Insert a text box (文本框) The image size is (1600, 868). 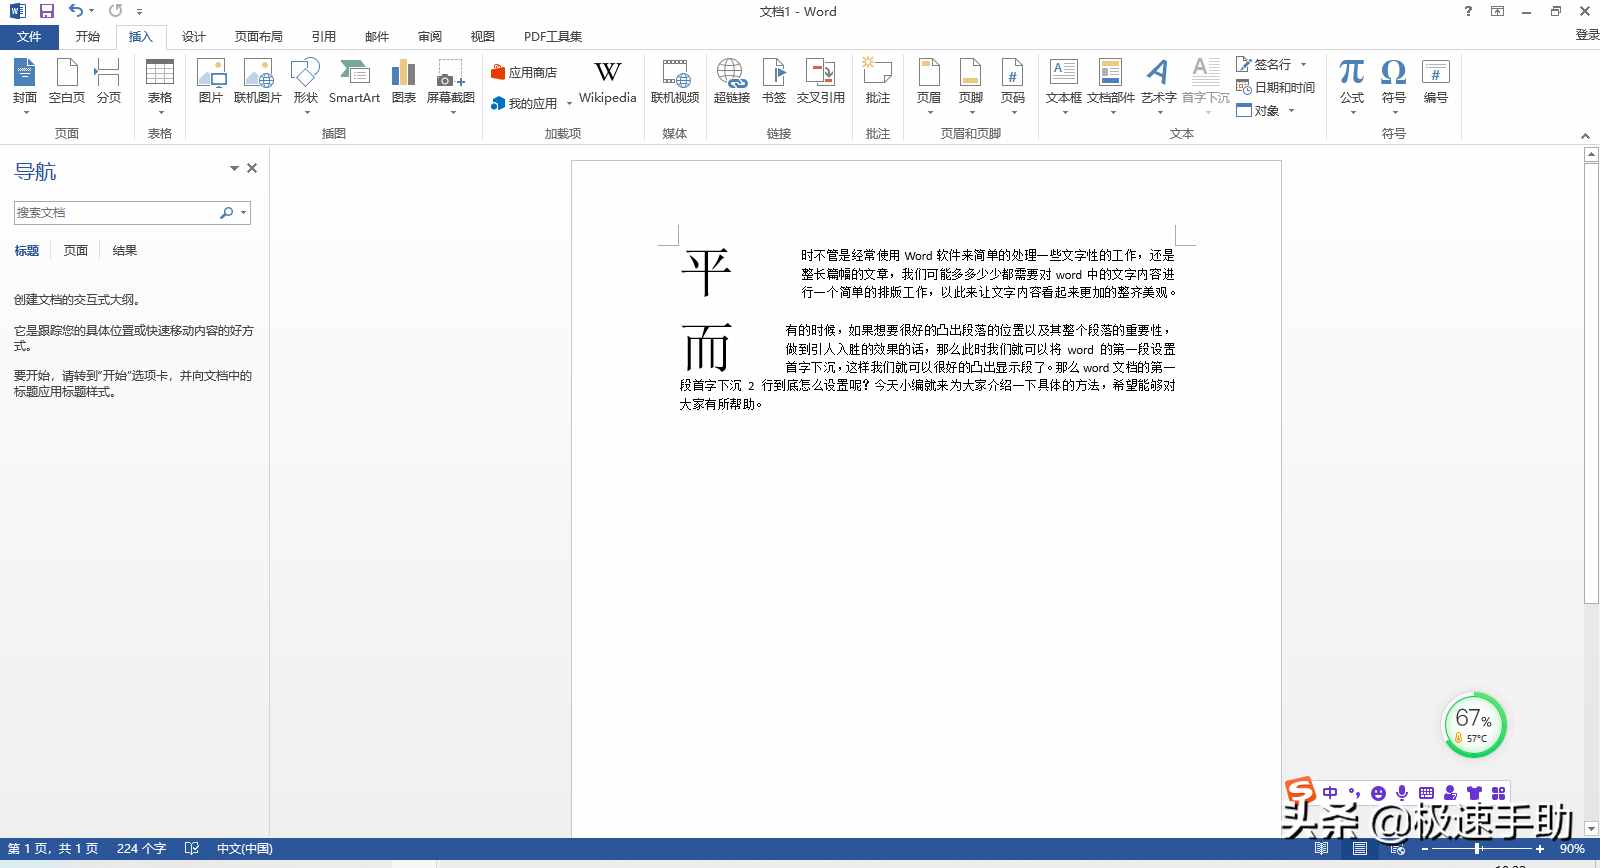click(x=1064, y=84)
